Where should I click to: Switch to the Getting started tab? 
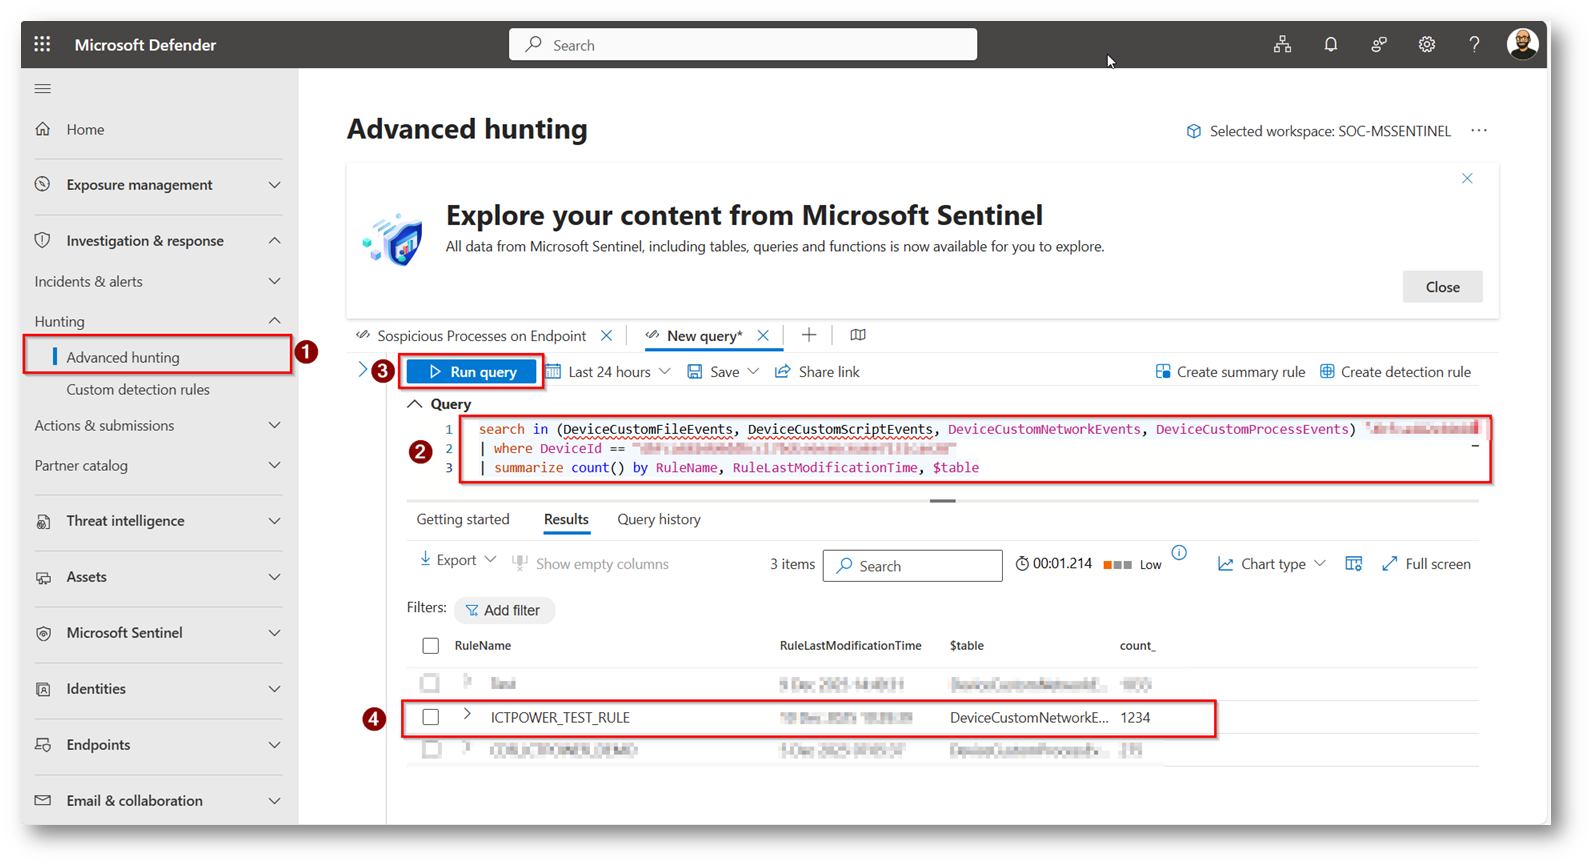tap(463, 520)
